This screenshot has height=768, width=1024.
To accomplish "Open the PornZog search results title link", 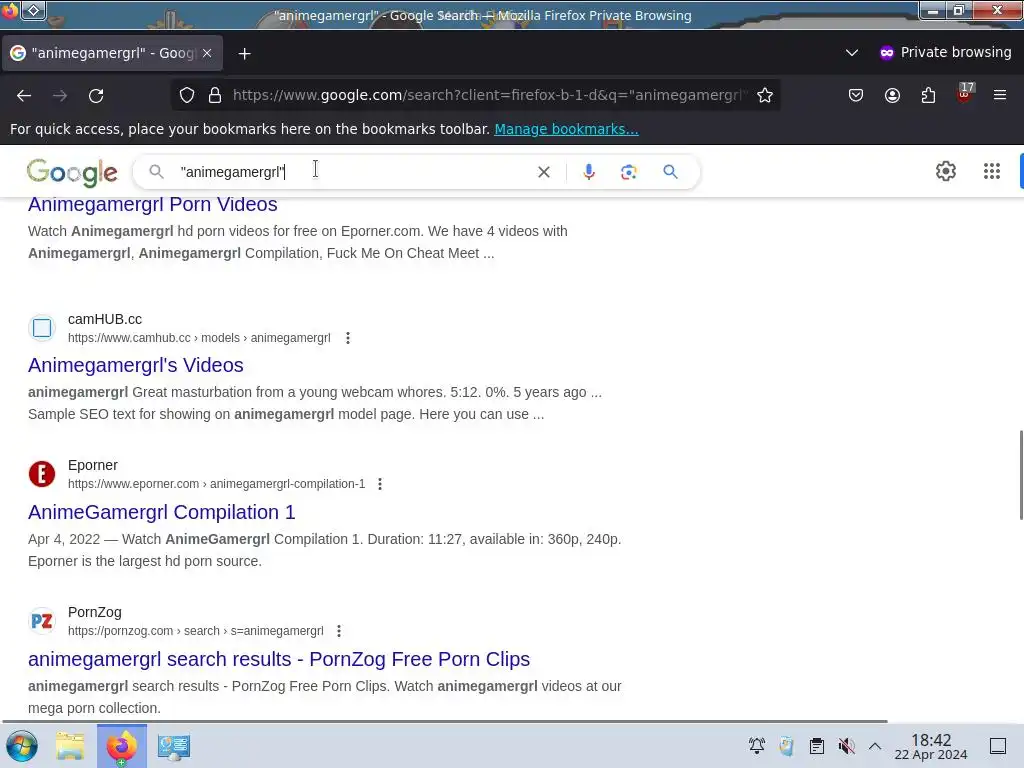I will [279, 659].
